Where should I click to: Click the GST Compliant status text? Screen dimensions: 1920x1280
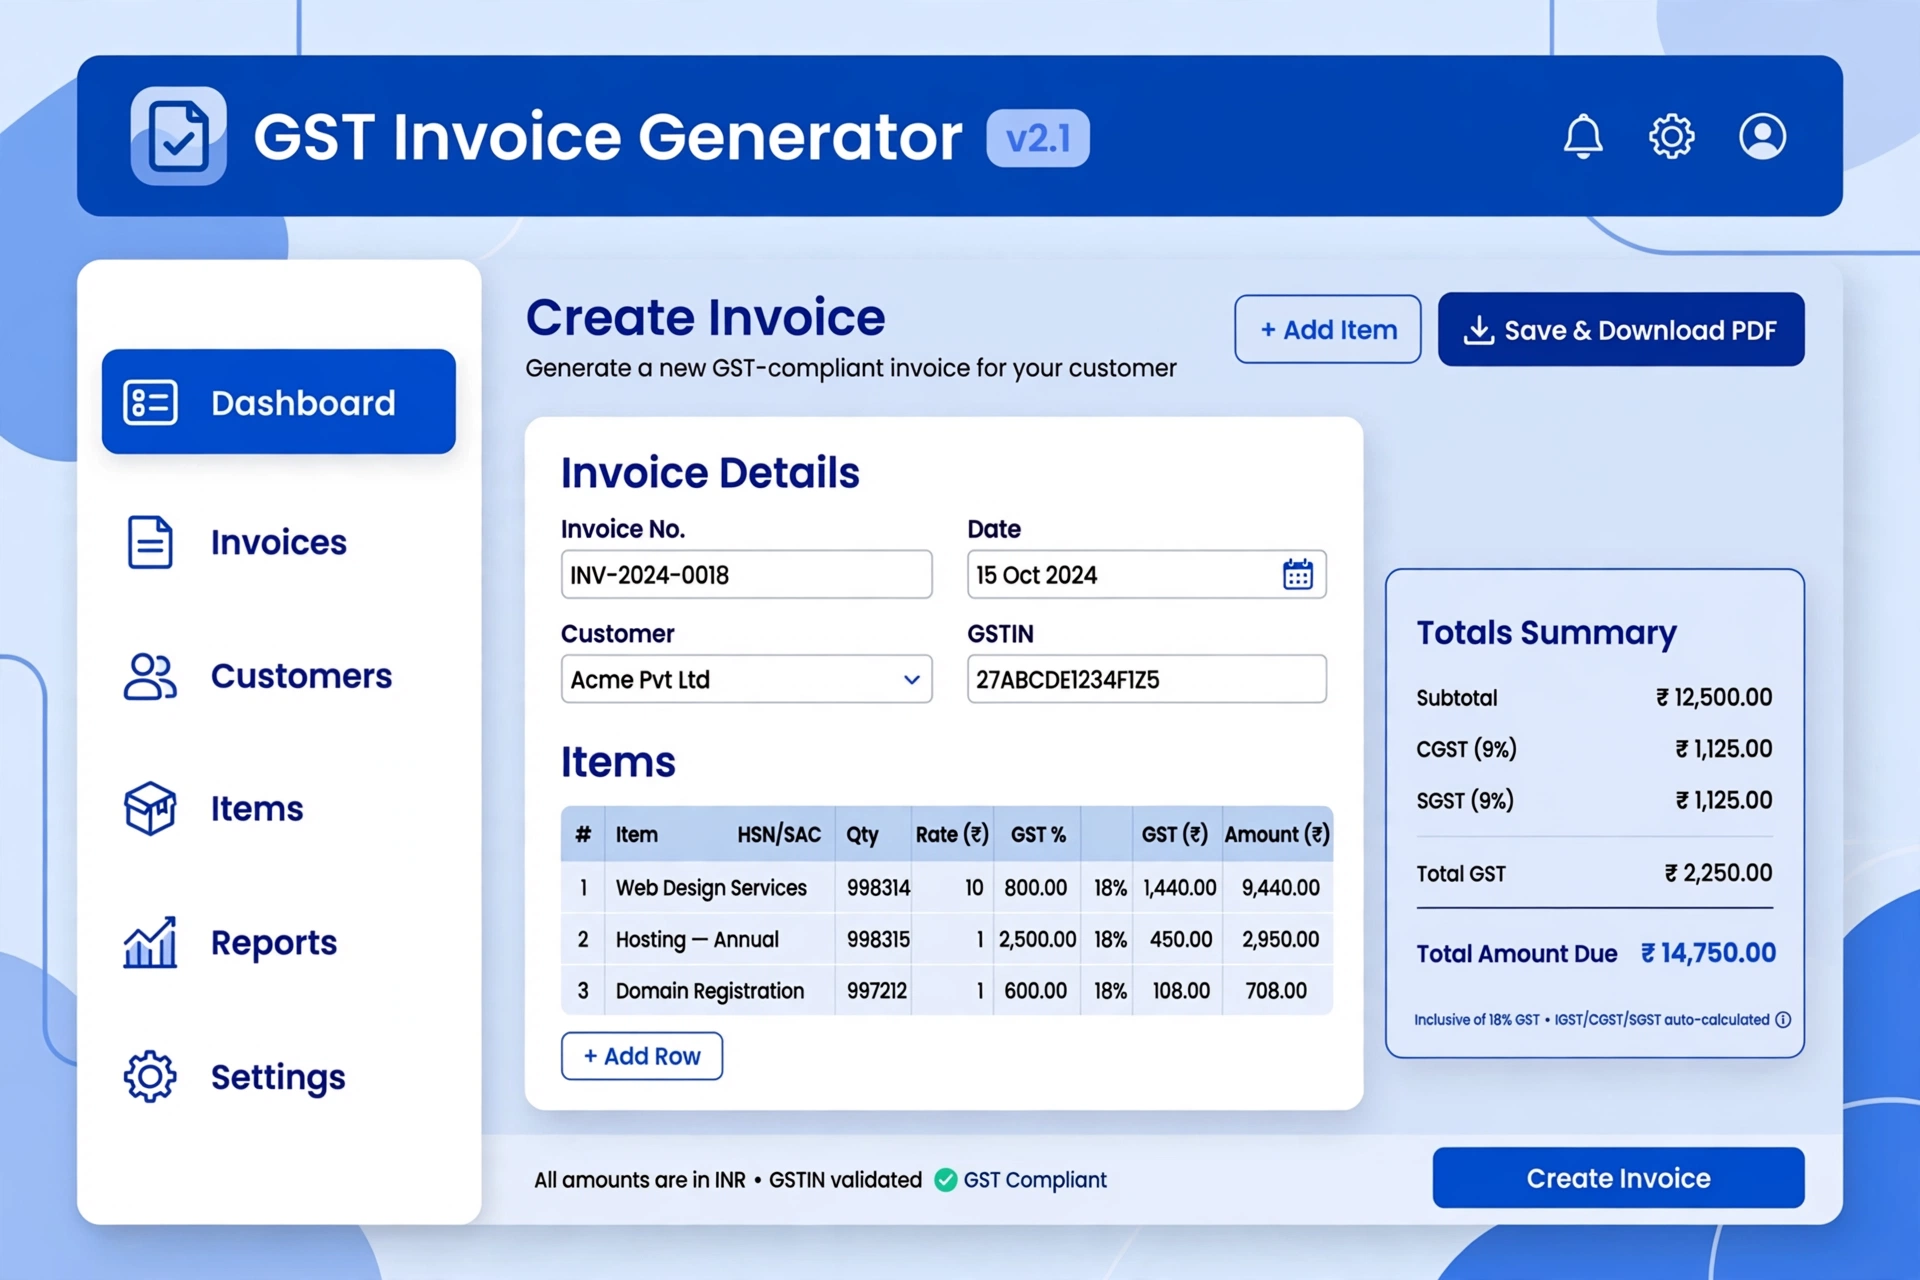coord(1035,1180)
